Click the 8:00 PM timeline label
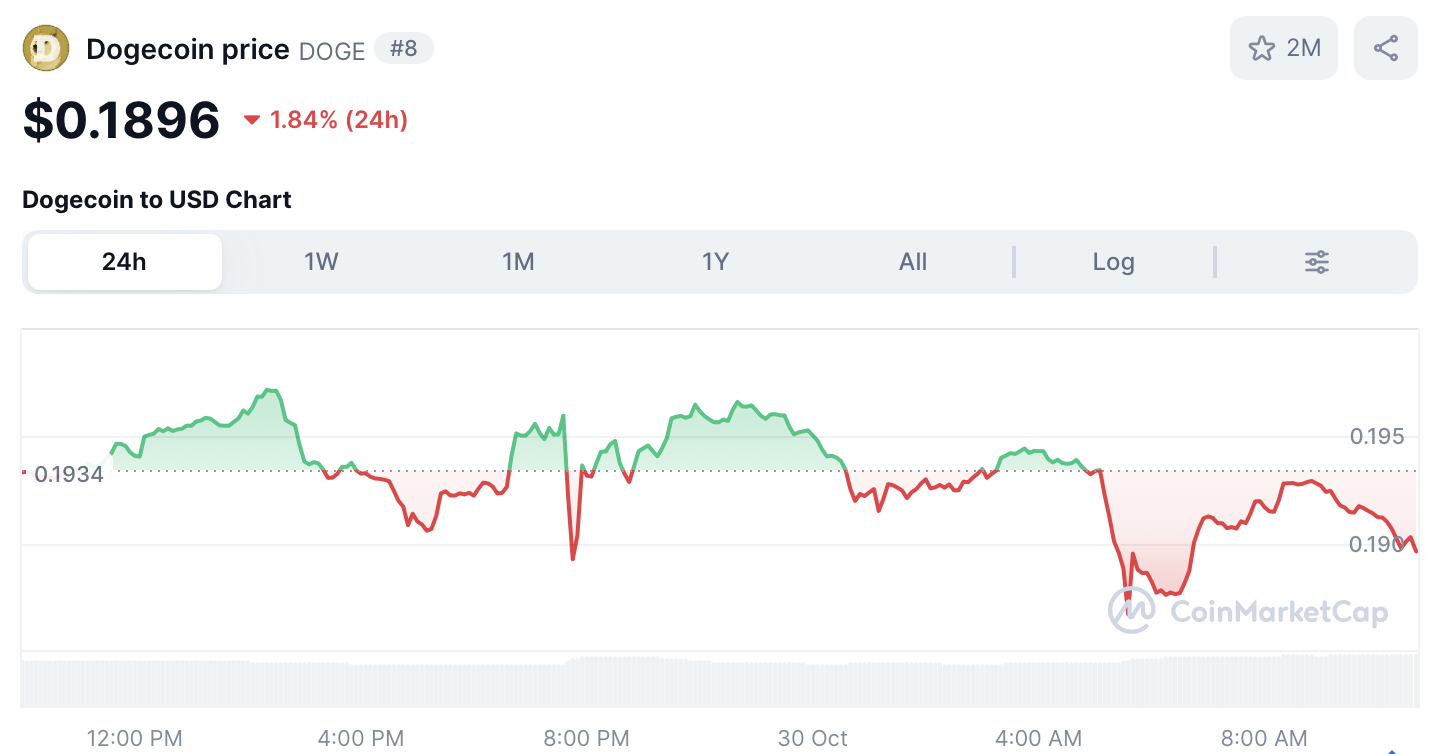Screen dimensions: 1438x754 coord(586,738)
